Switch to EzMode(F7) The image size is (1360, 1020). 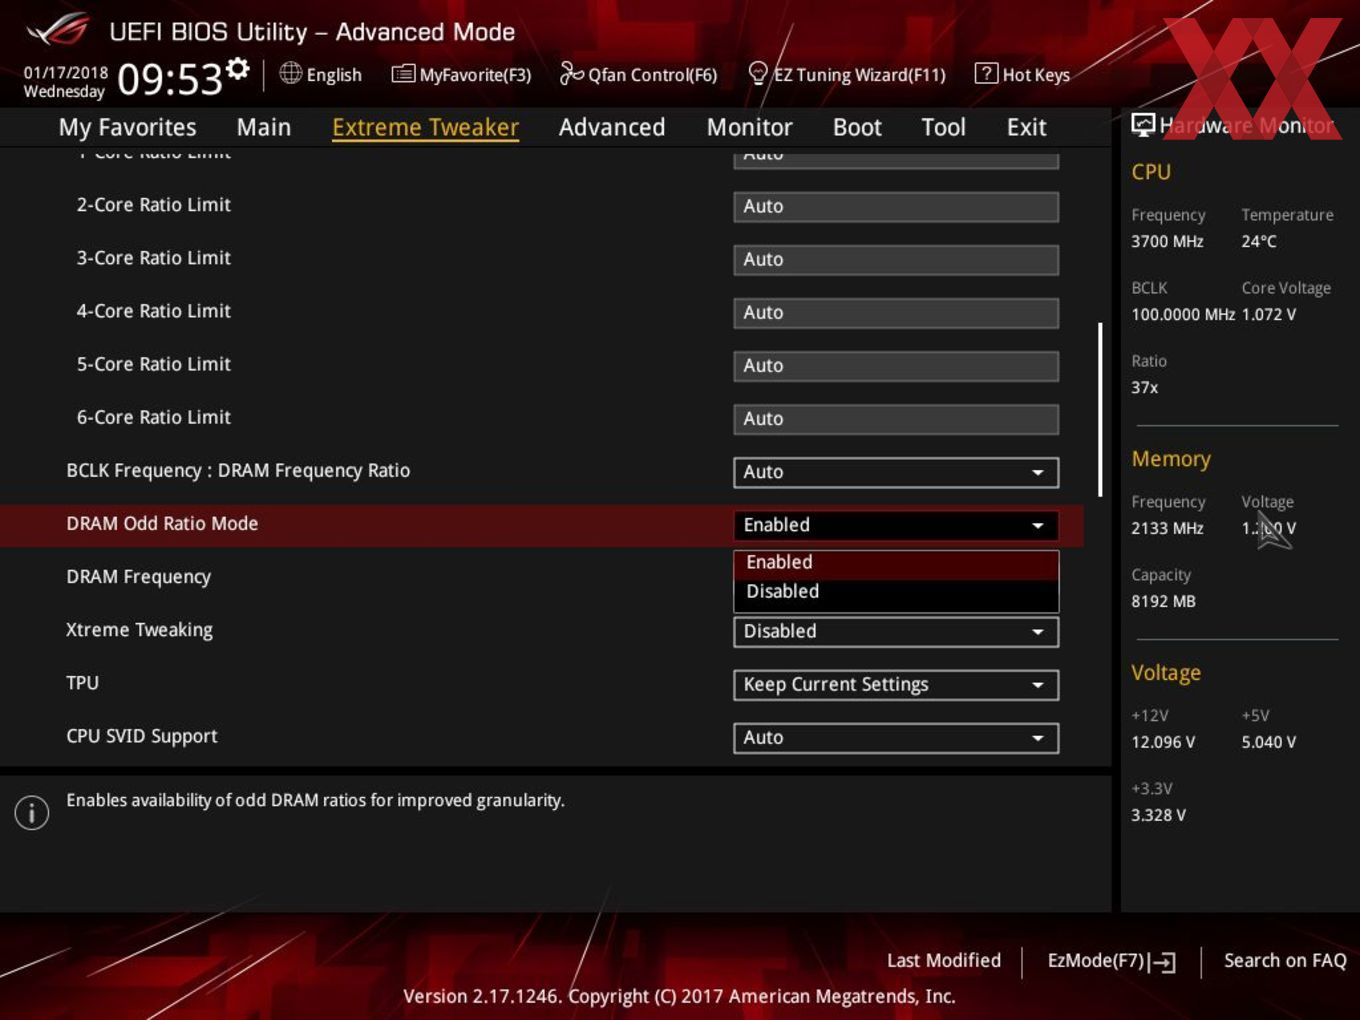tap(1111, 961)
